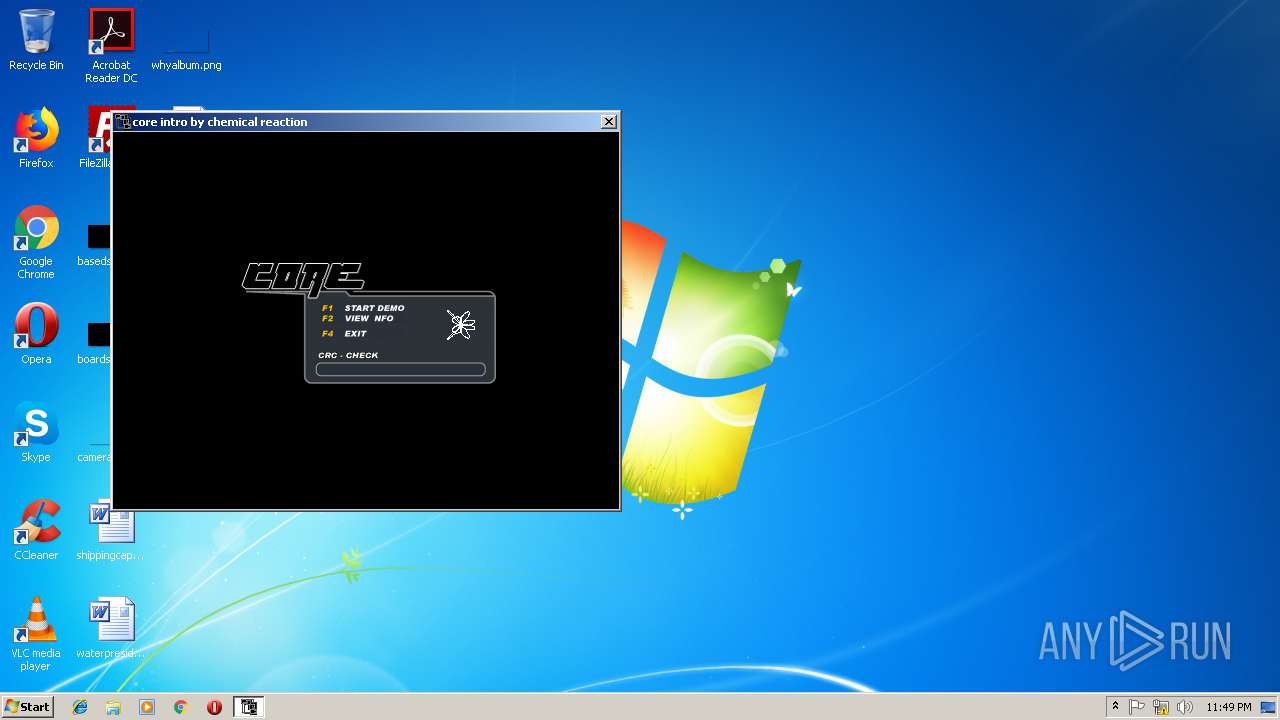1280x720 pixels.
Task: Click the Start button on taskbar
Action: point(27,707)
